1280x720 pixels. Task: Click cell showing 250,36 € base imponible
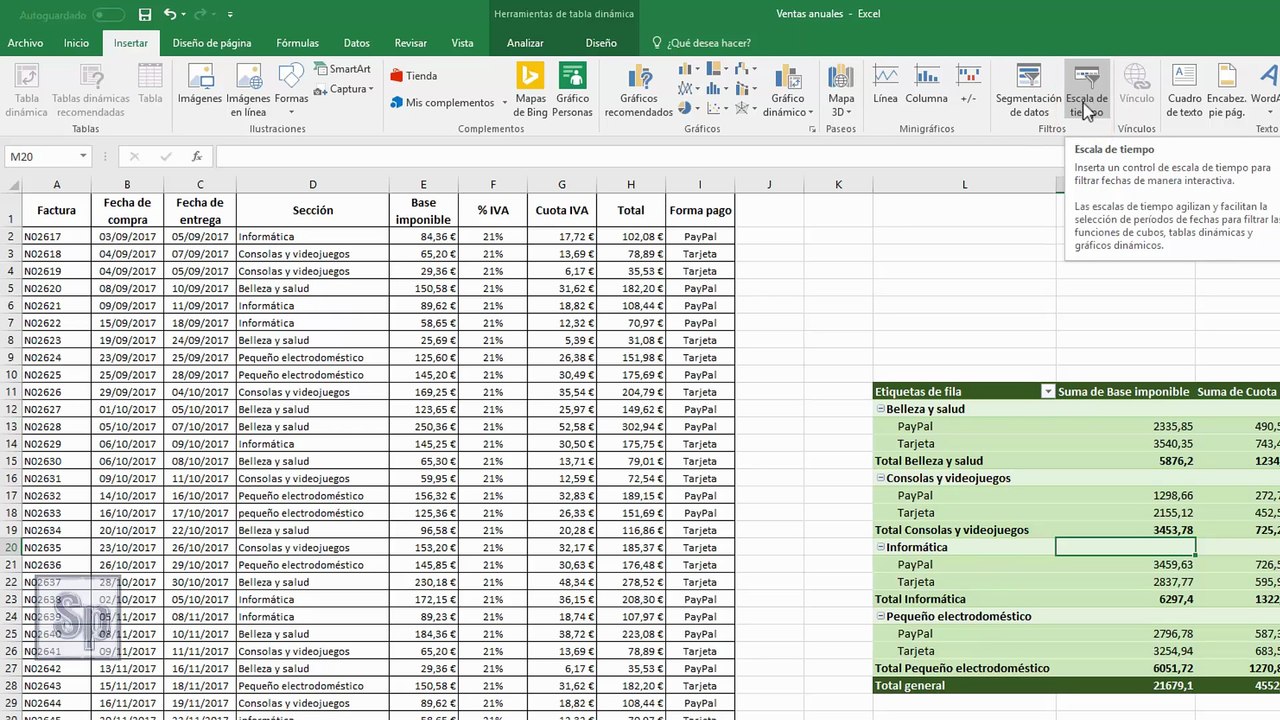[x=424, y=427]
